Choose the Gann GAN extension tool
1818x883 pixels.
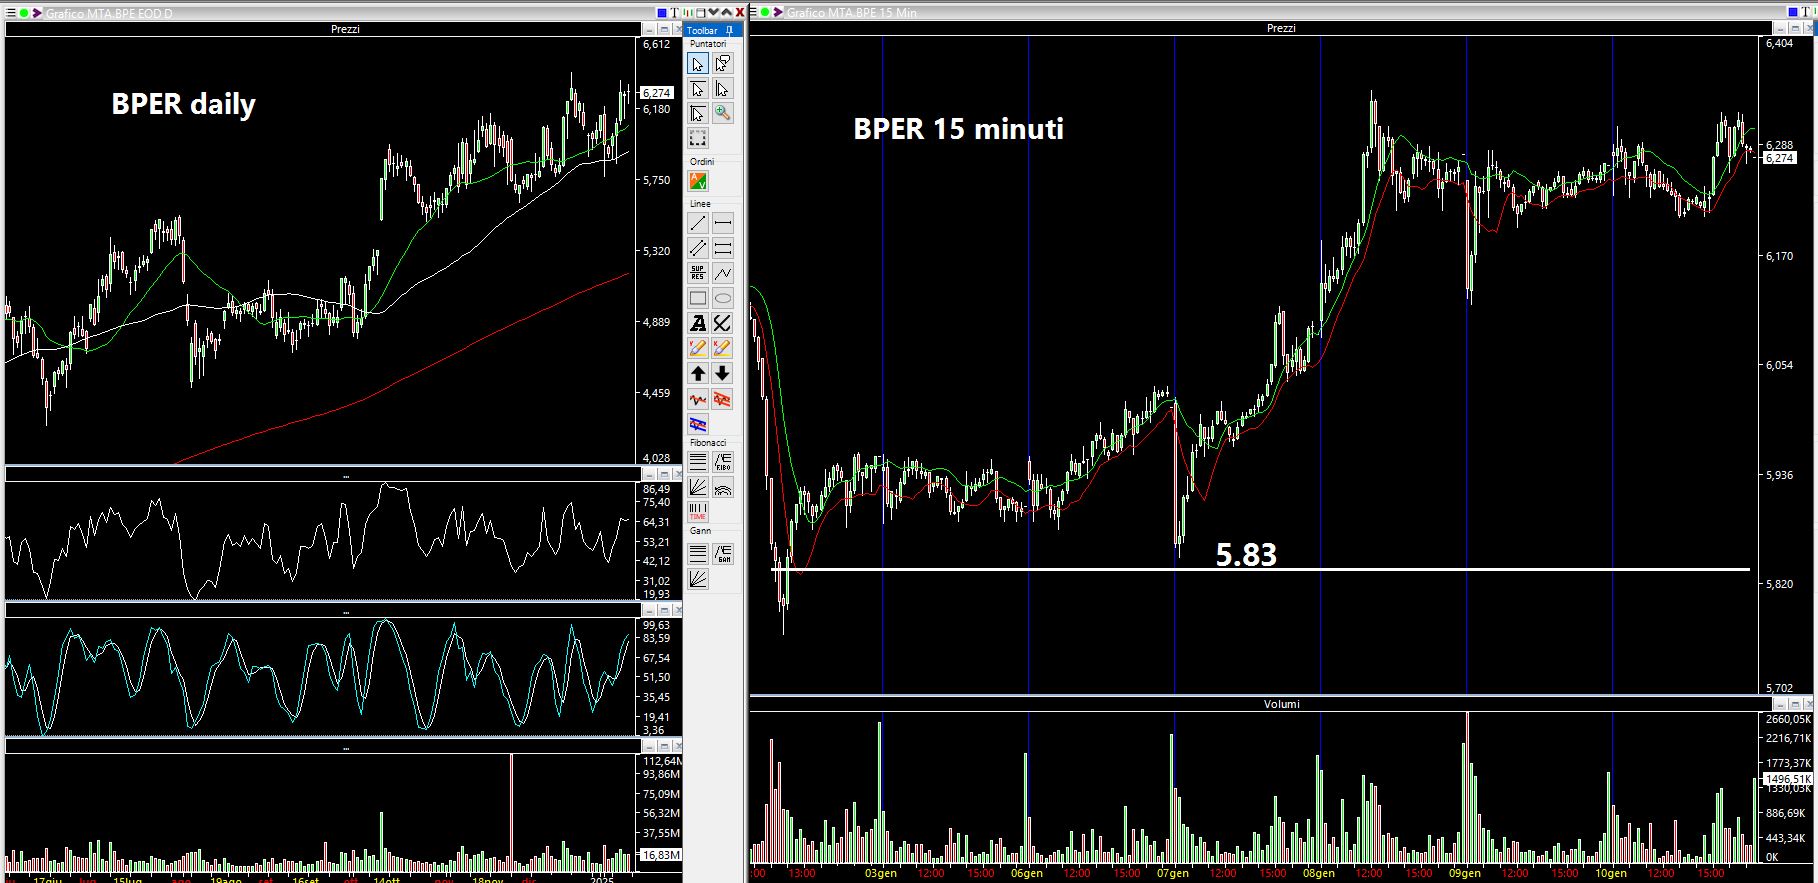click(x=723, y=553)
